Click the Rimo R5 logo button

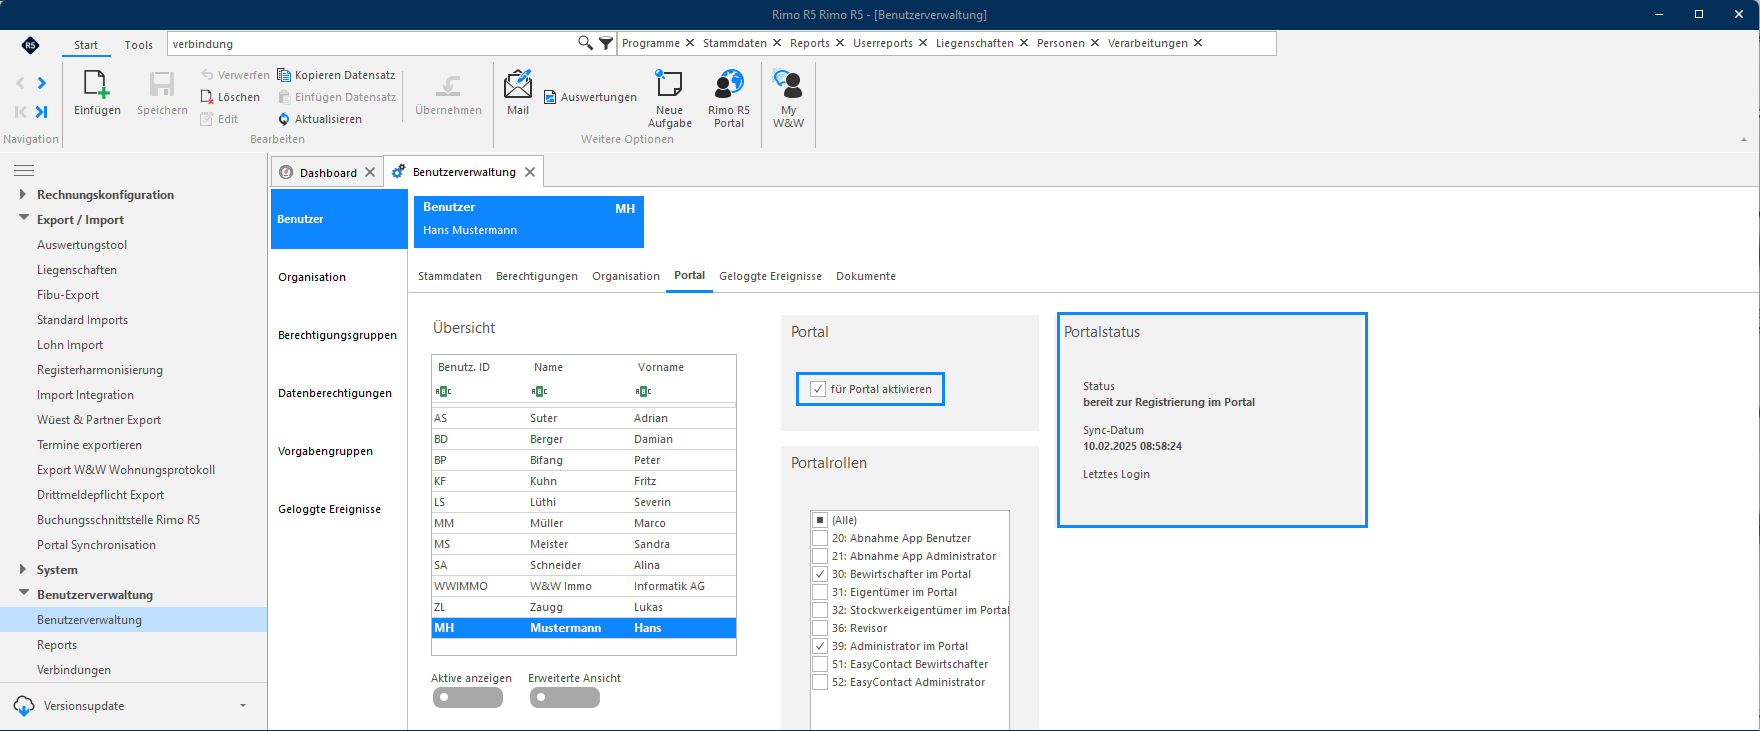[x=30, y=45]
